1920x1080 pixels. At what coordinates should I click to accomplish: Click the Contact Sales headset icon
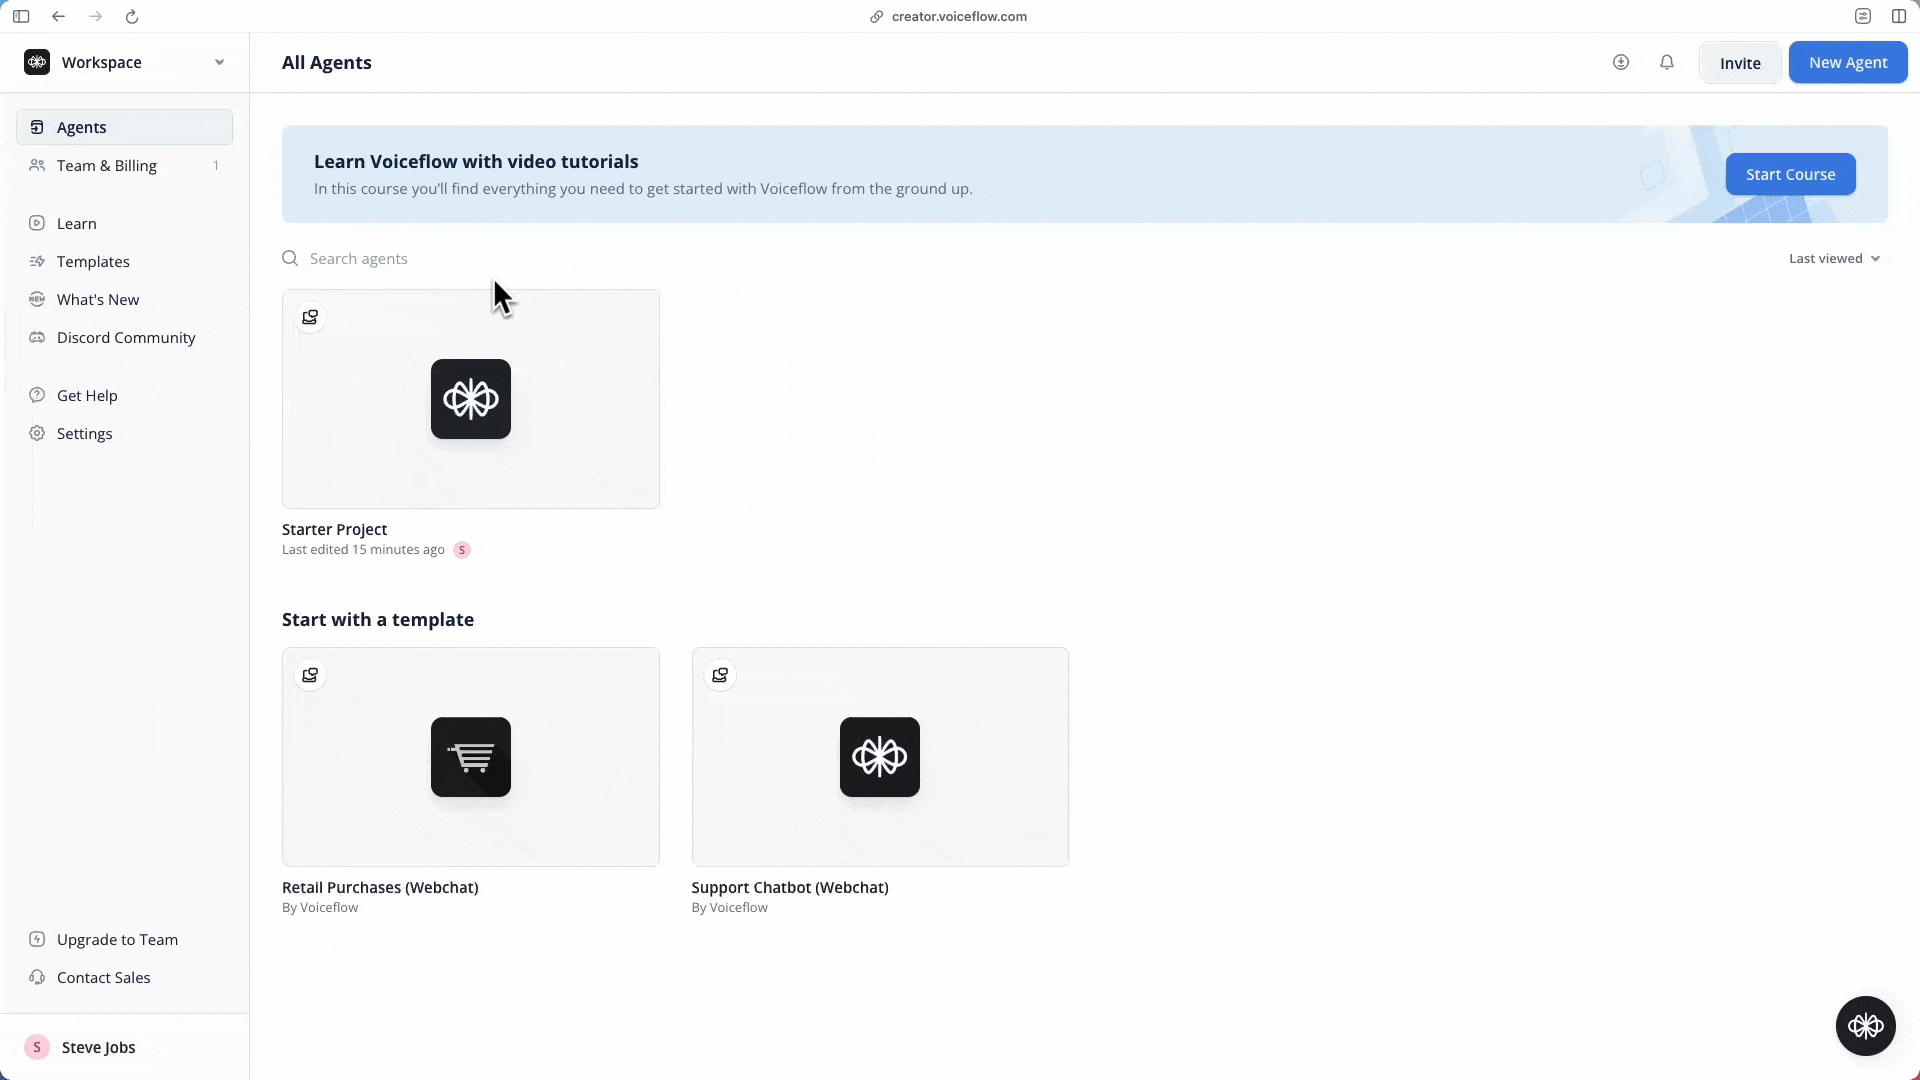[37, 977]
